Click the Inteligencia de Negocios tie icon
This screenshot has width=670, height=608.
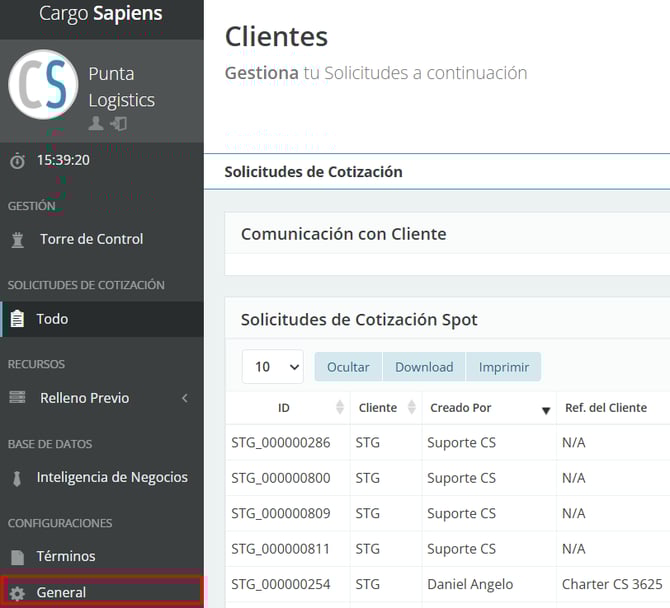[x=17, y=478]
